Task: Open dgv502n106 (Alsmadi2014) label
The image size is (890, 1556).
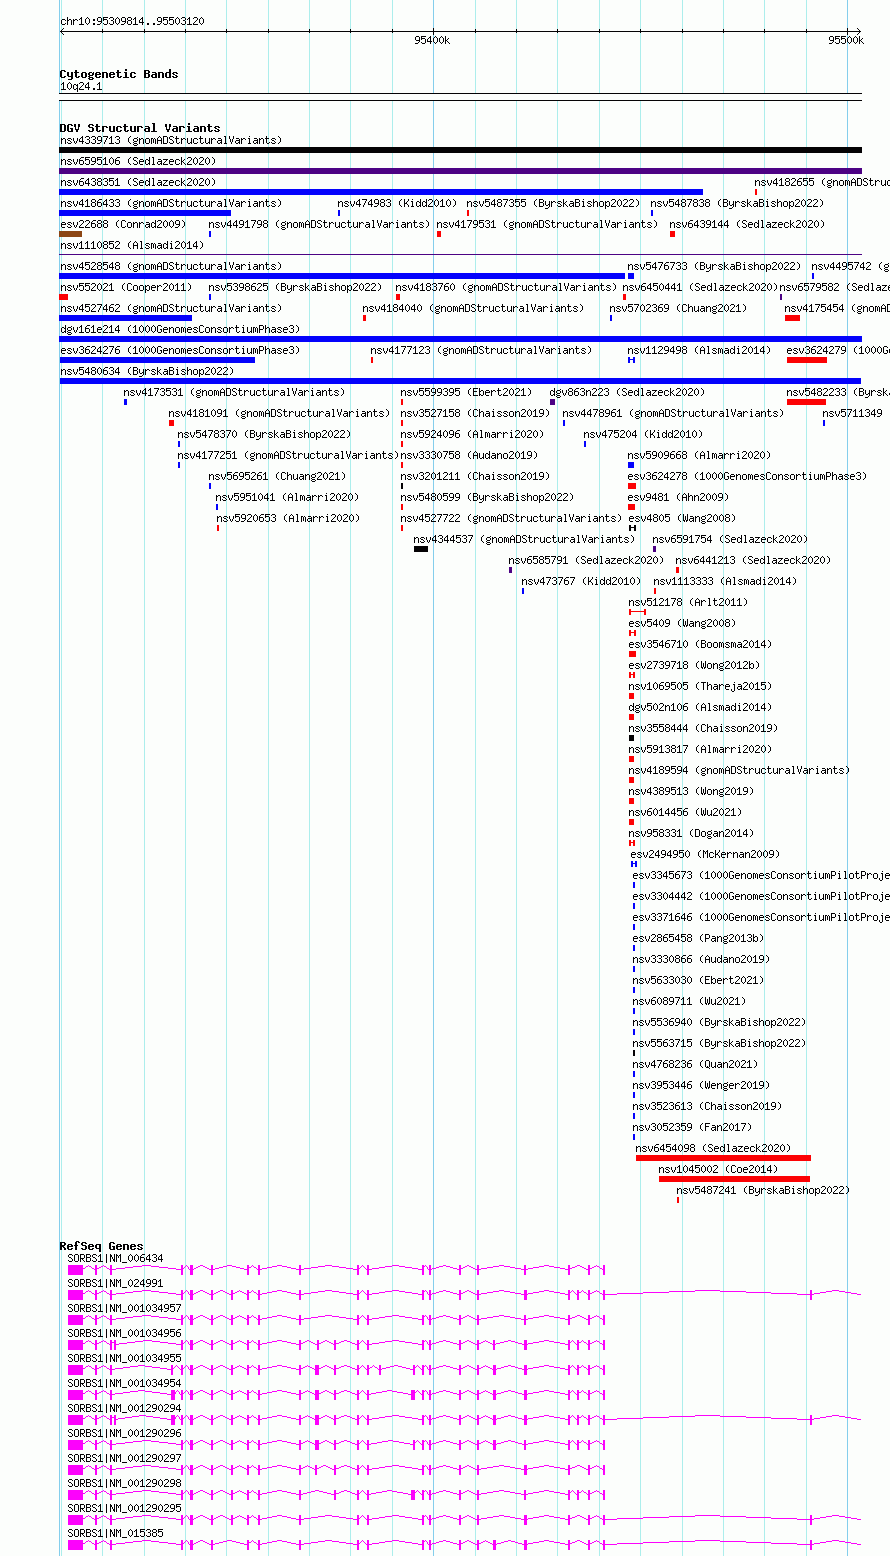Action: point(700,707)
